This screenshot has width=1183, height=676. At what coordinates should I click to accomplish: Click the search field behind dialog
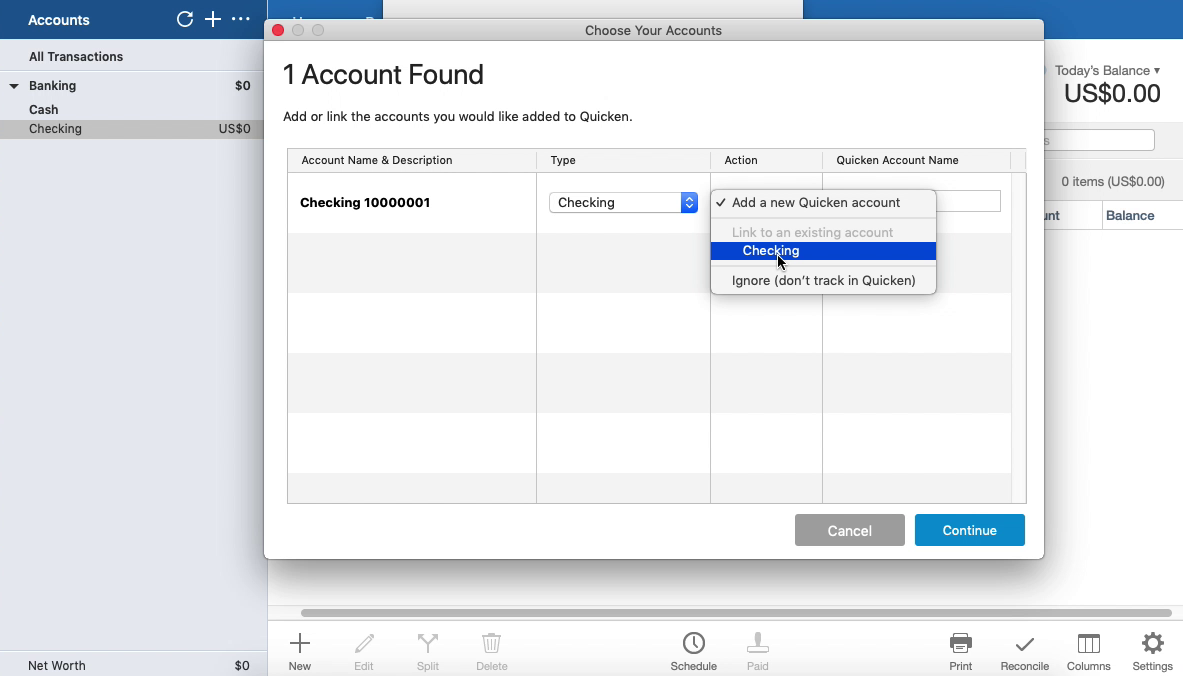click(1099, 140)
